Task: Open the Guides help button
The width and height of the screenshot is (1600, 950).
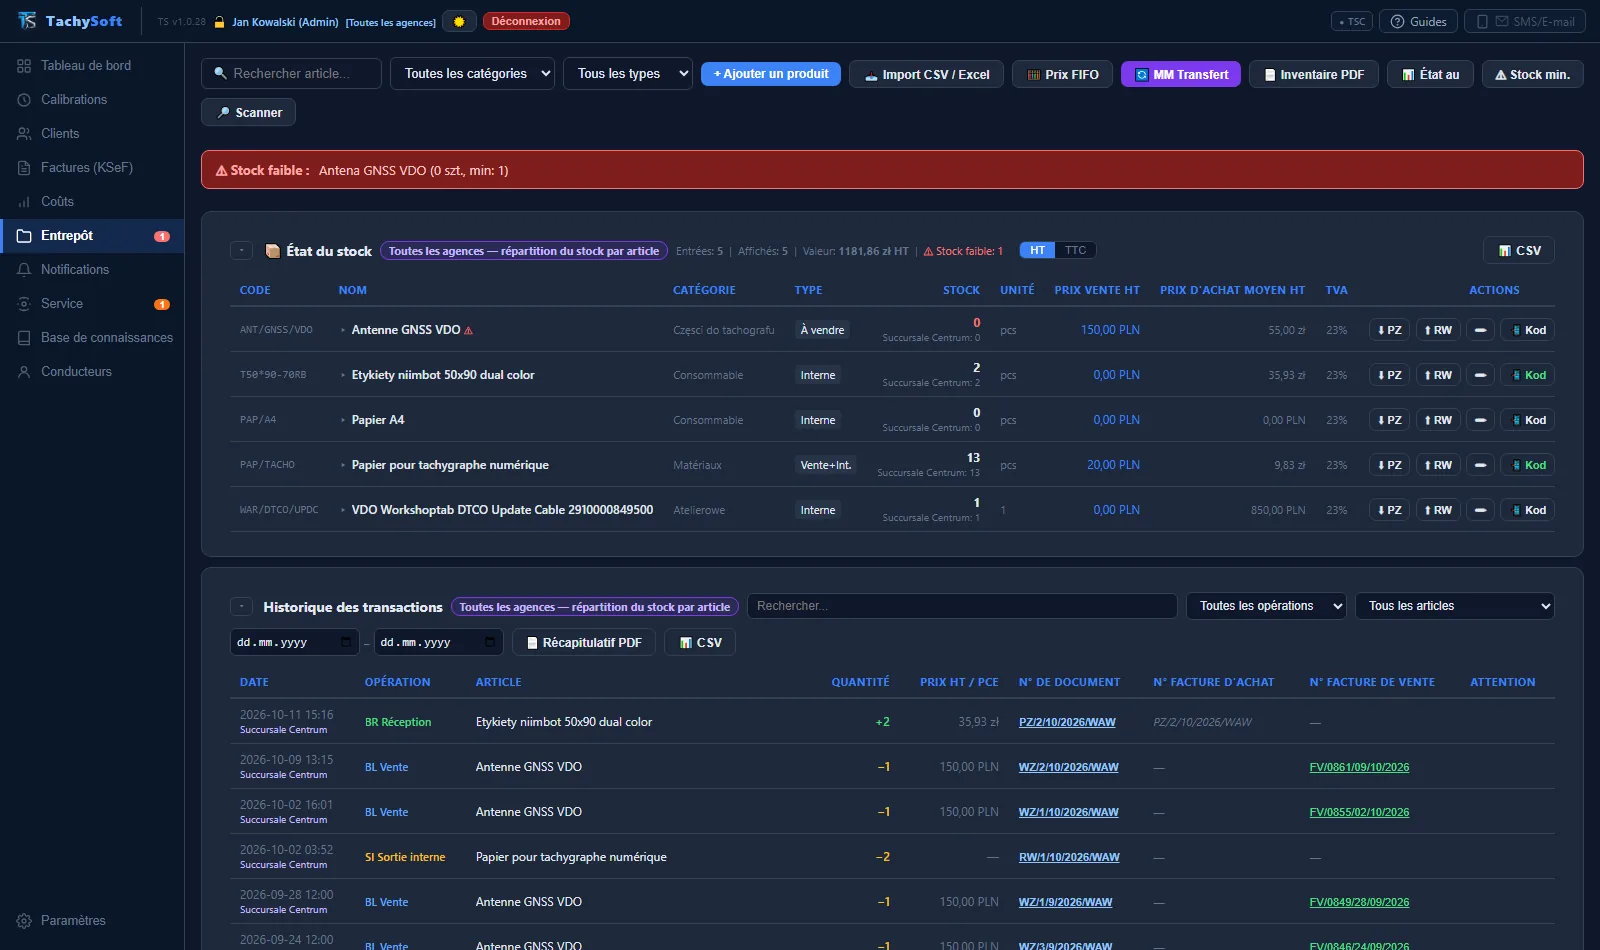Action: click(1418, 21)
